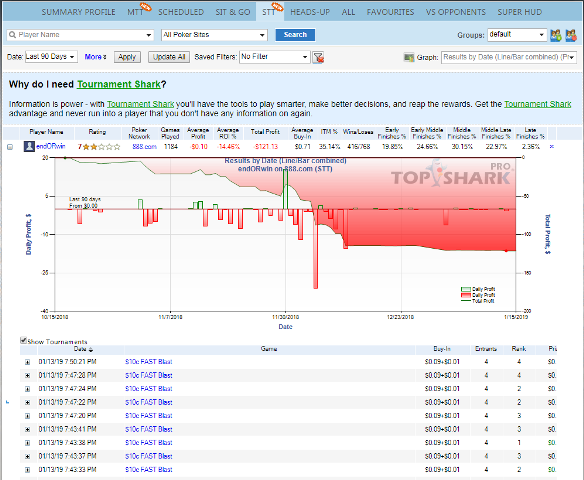
Task: Click the Apply button
Action: (127, 57)
